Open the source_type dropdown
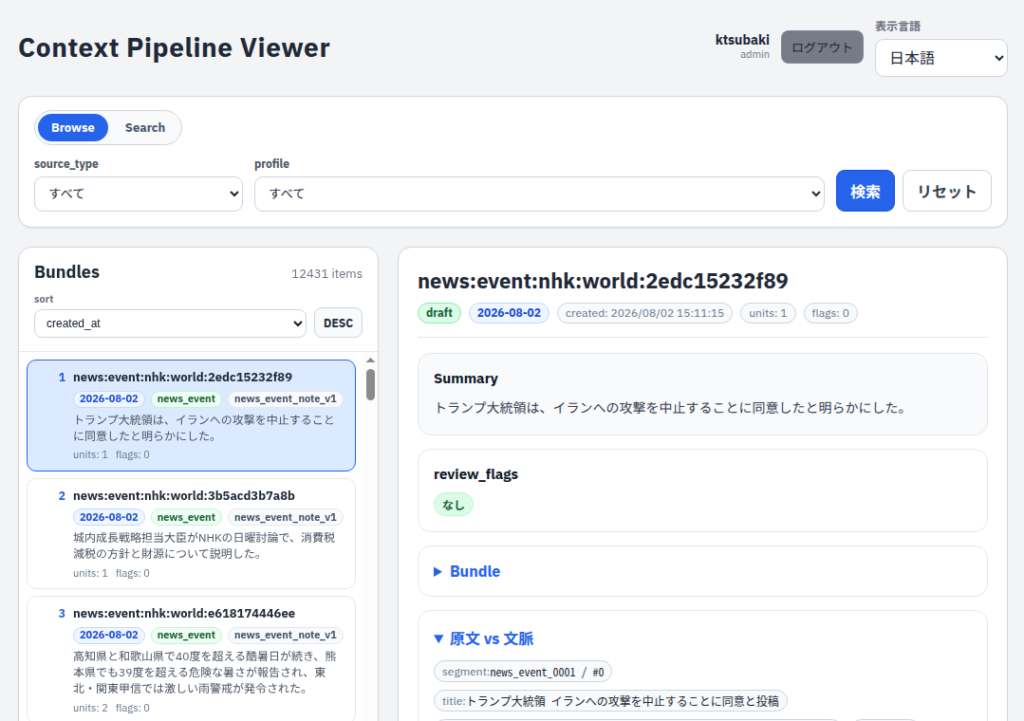 (x=138, y=194)
